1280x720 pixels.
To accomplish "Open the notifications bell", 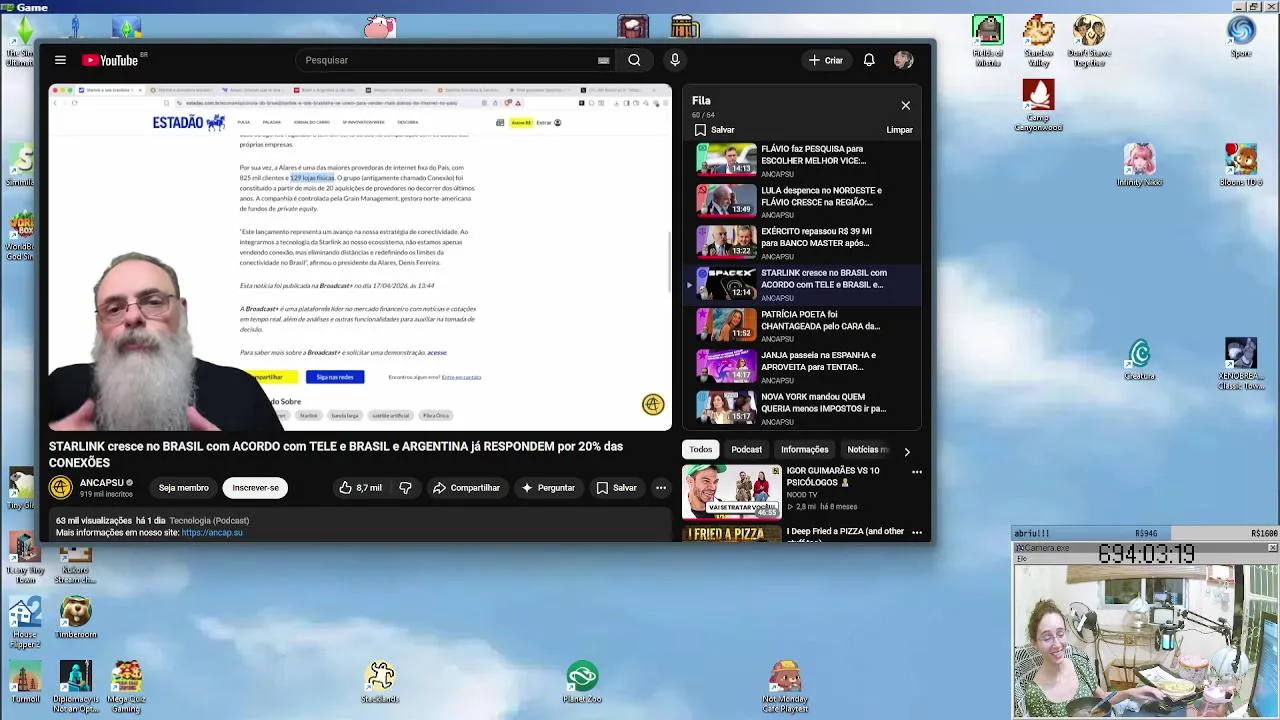I will [869, 60].
